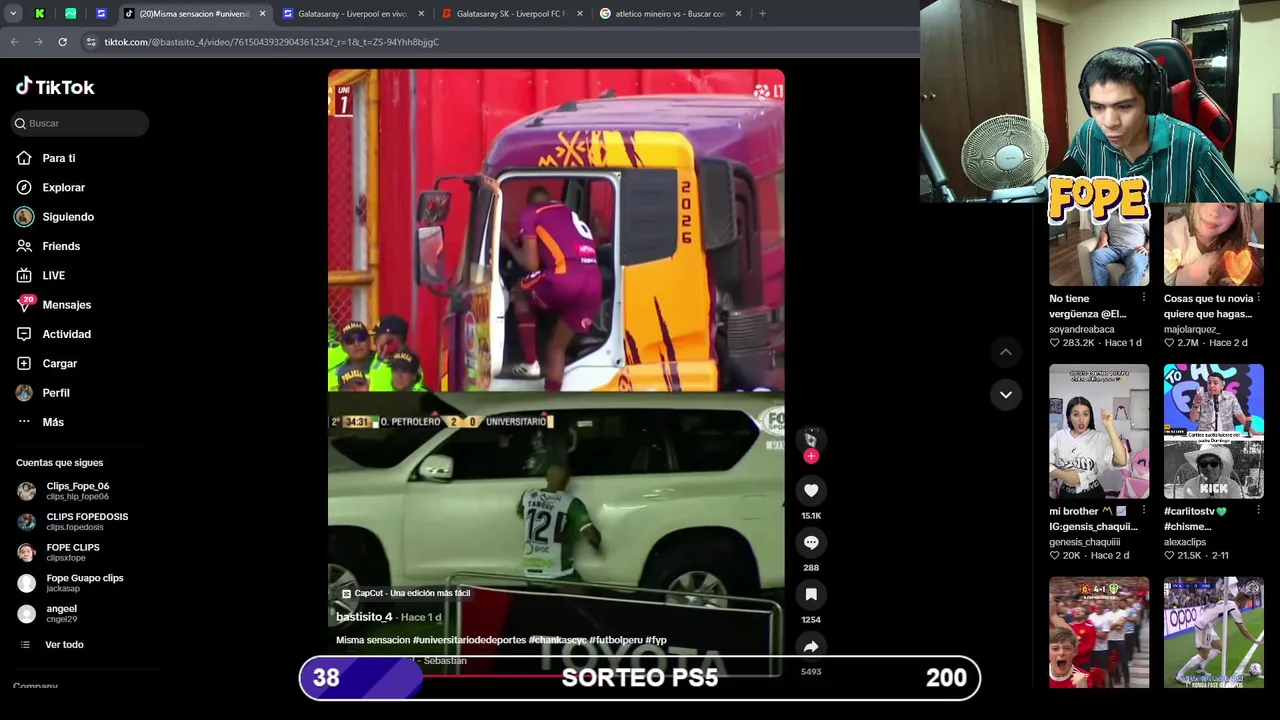Image resolution: width=1280 pixels, height=720 pixels.
Task: Open the tab search dropdown arrow
Action: [12, 14]
